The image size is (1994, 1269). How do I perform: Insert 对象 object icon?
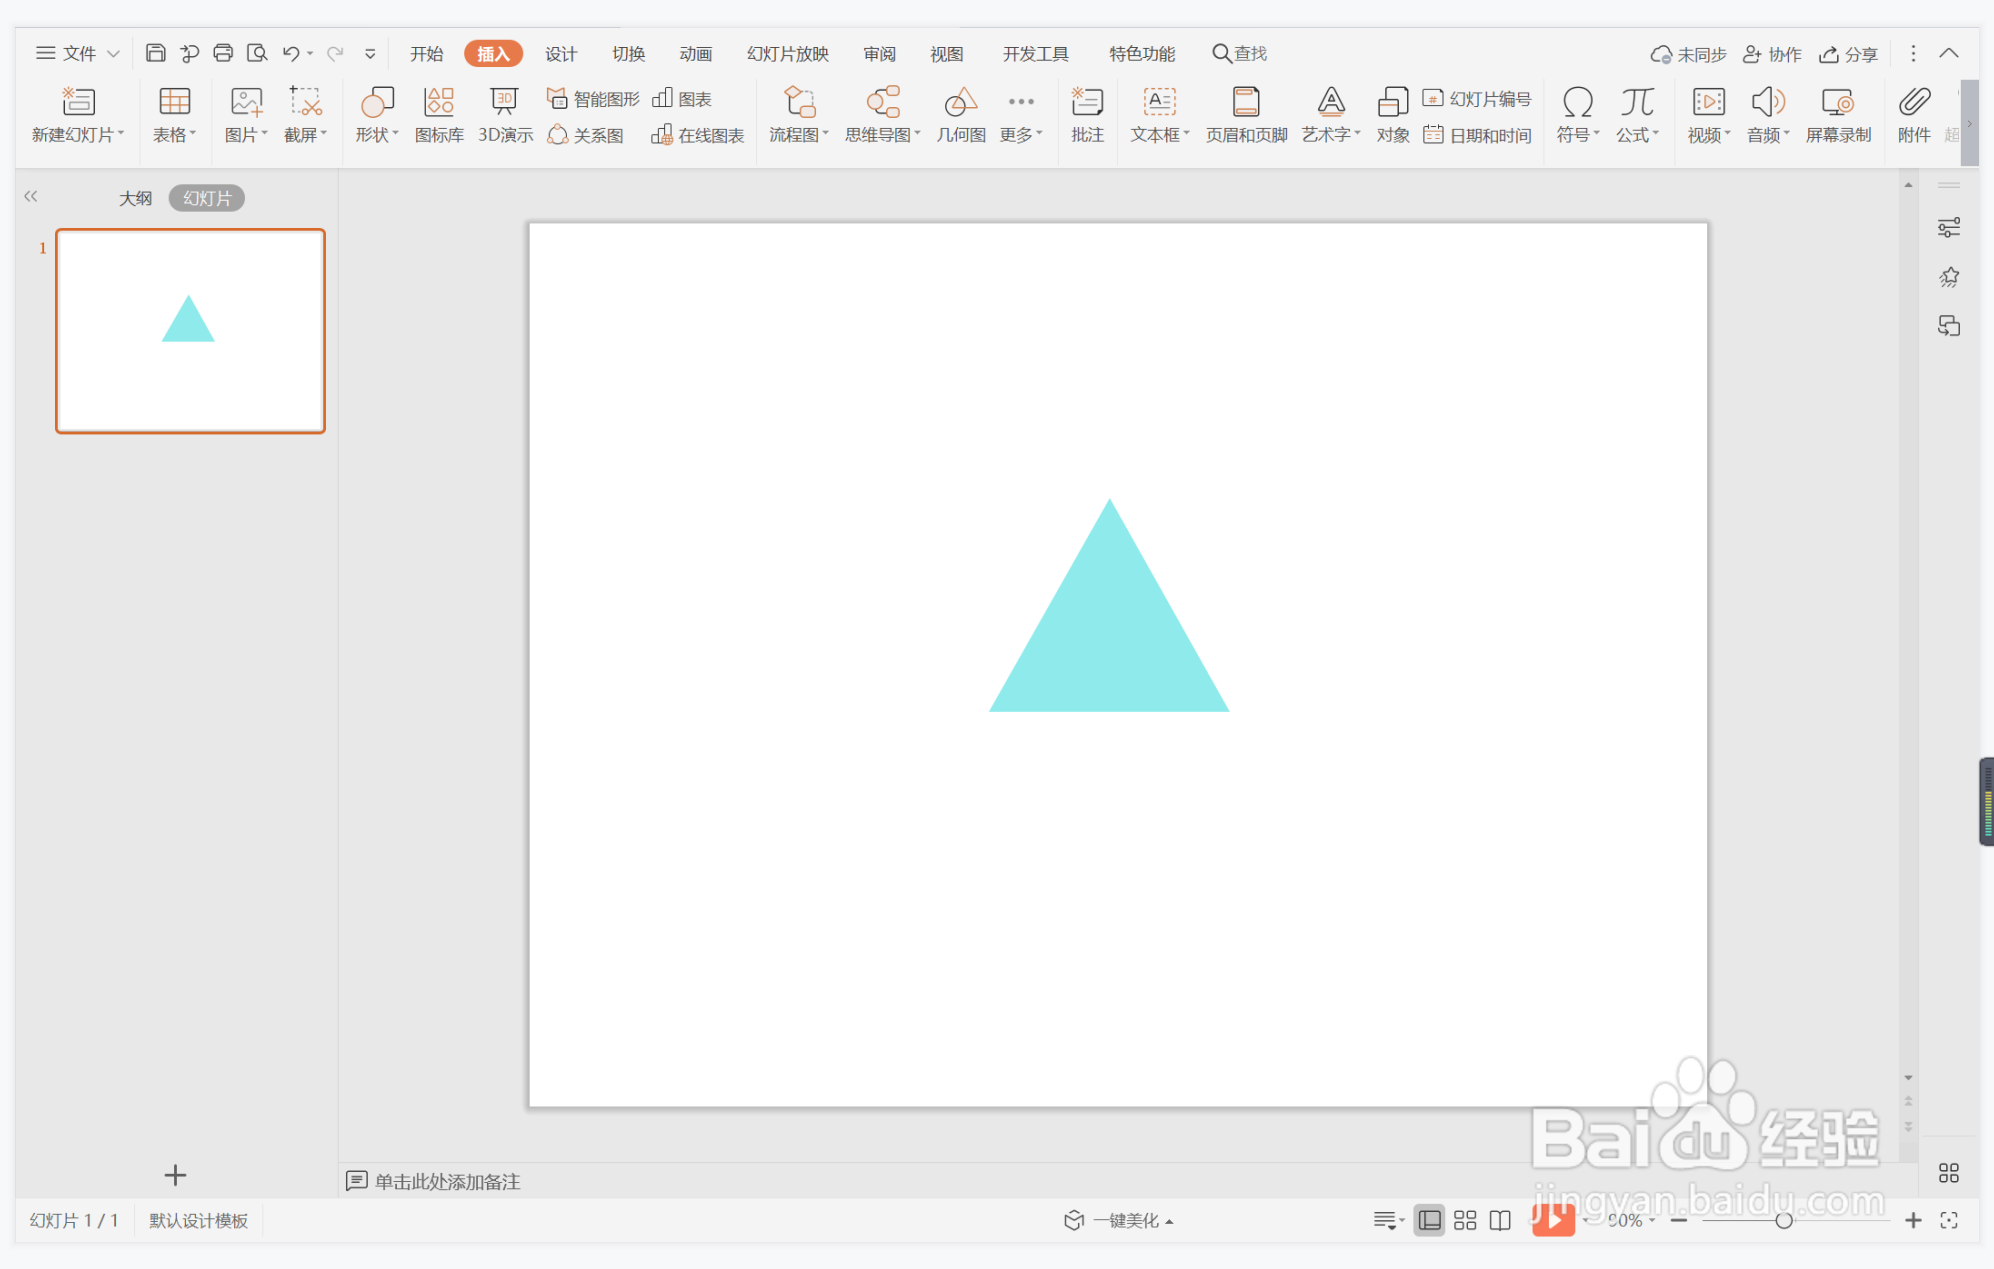point(1392,115)
